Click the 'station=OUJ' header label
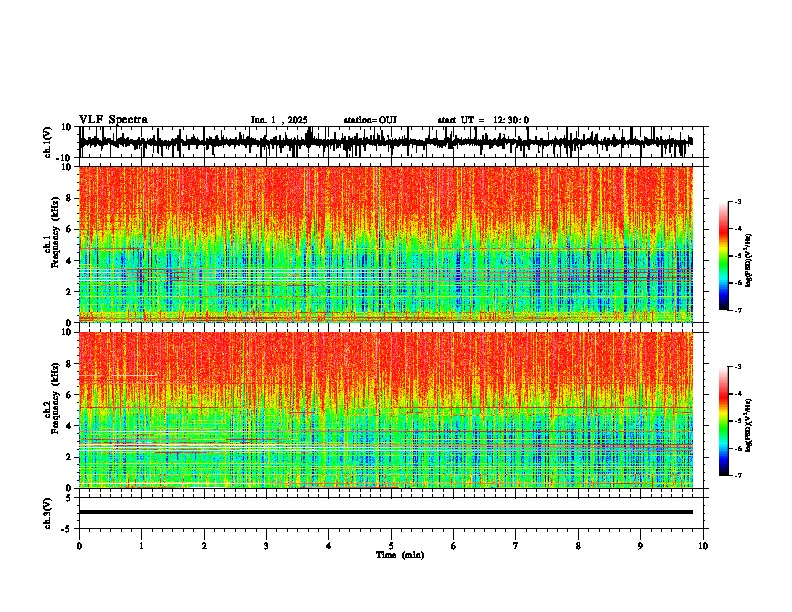The height and width of the screenshot is (612, 792). [x=370, y=120]
